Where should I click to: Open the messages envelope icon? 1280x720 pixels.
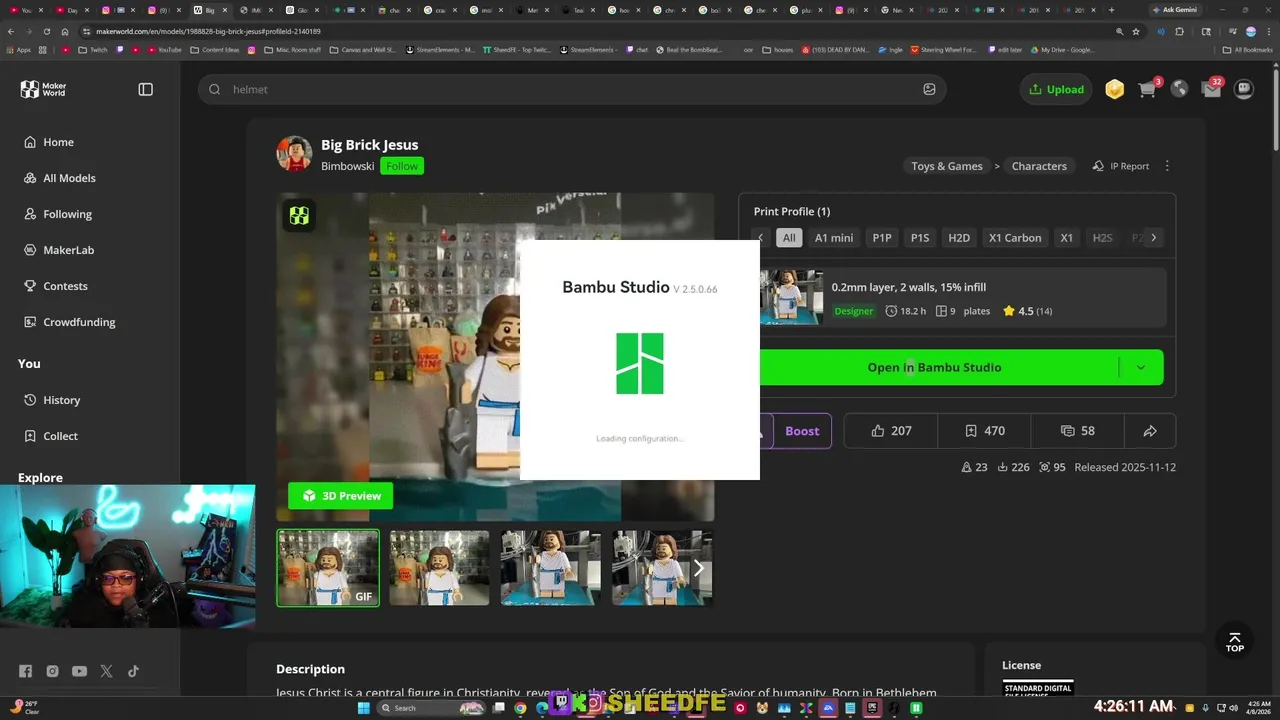pyautogui.click(x=1211, y=89)
